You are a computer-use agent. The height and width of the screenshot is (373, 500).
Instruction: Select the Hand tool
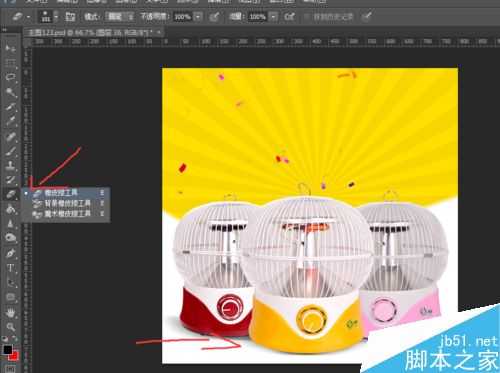pyautogui.click(x=11, y=313)
